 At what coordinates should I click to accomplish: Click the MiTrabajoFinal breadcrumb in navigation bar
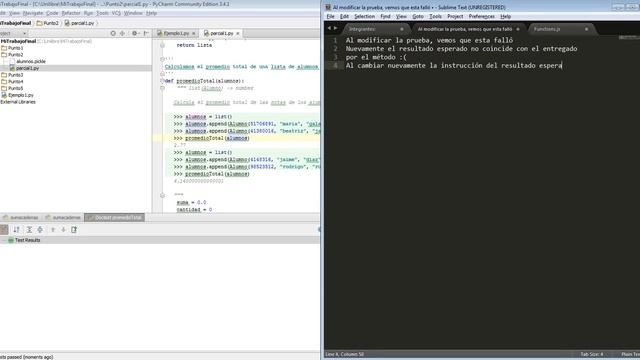(x=16, y=23)
